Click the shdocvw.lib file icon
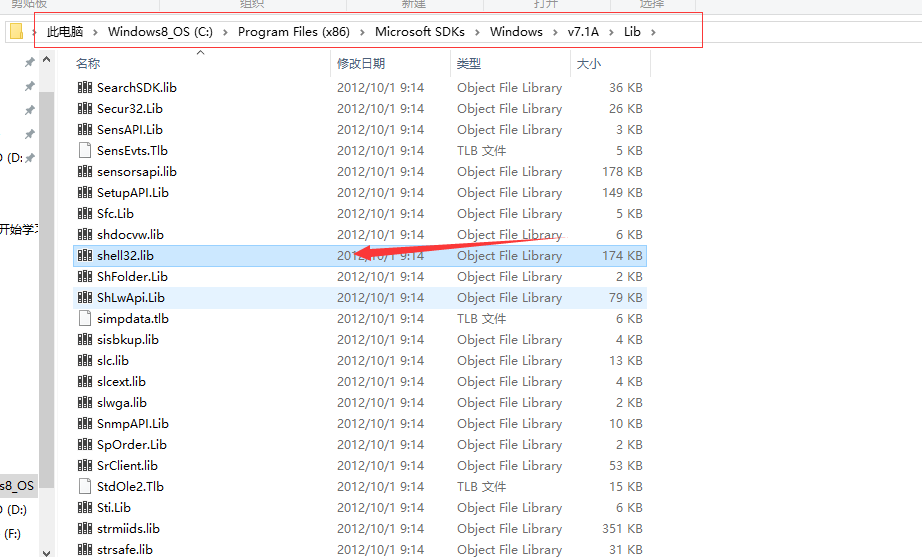This screenshot has height=557, width=922. (x=85, y=235)
